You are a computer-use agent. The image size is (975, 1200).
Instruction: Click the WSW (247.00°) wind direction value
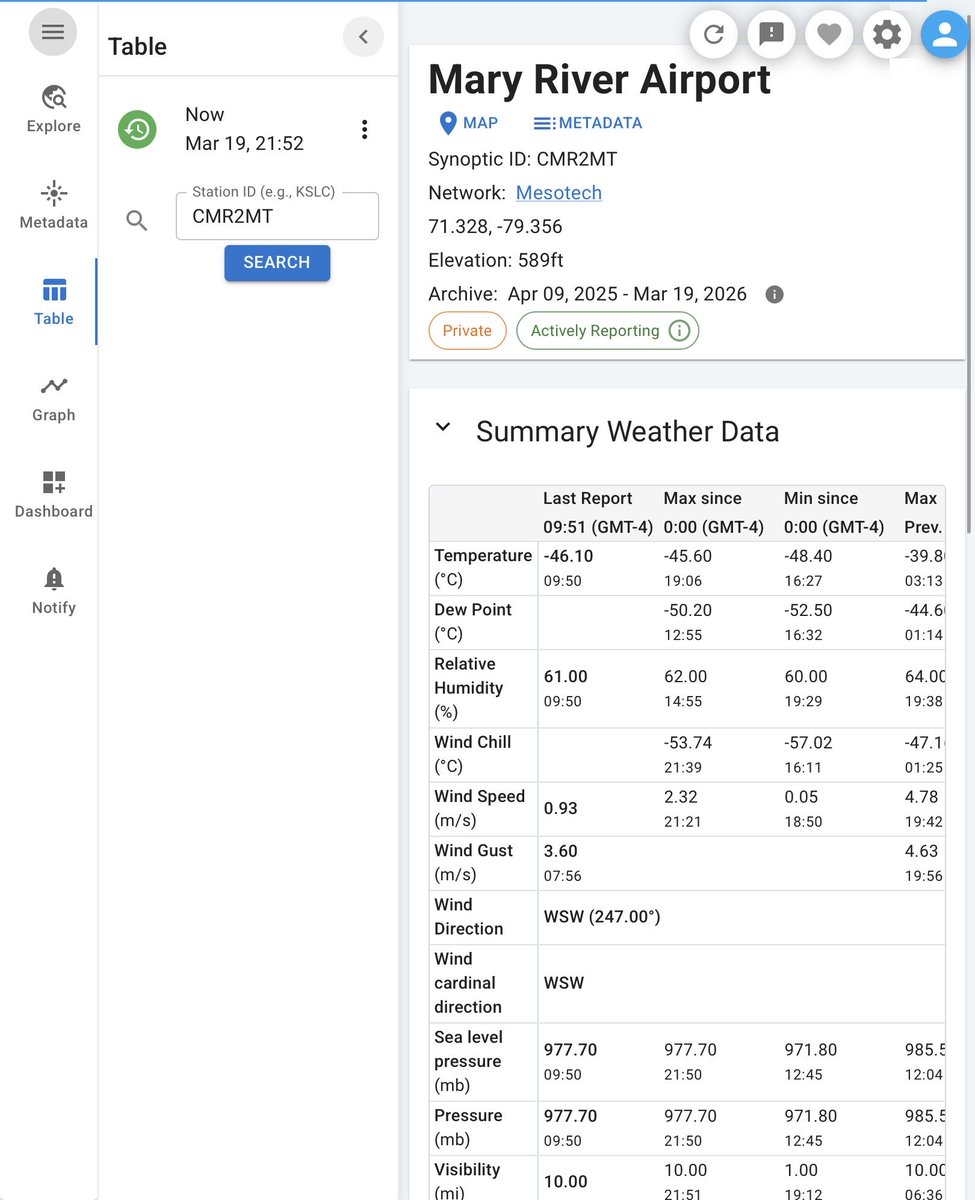(x=602, y=917)
